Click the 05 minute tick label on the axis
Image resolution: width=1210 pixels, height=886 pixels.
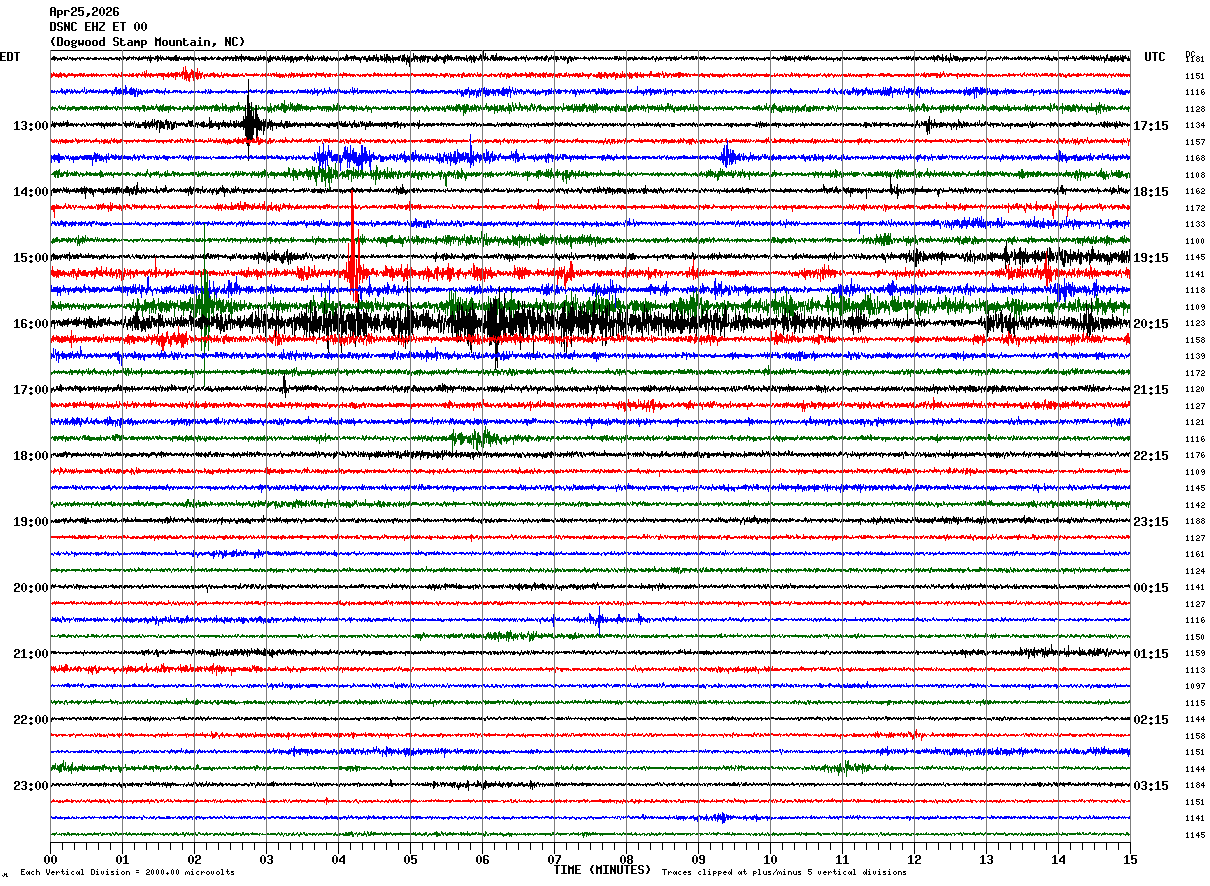pyautogui.click(x=410, y=859)
